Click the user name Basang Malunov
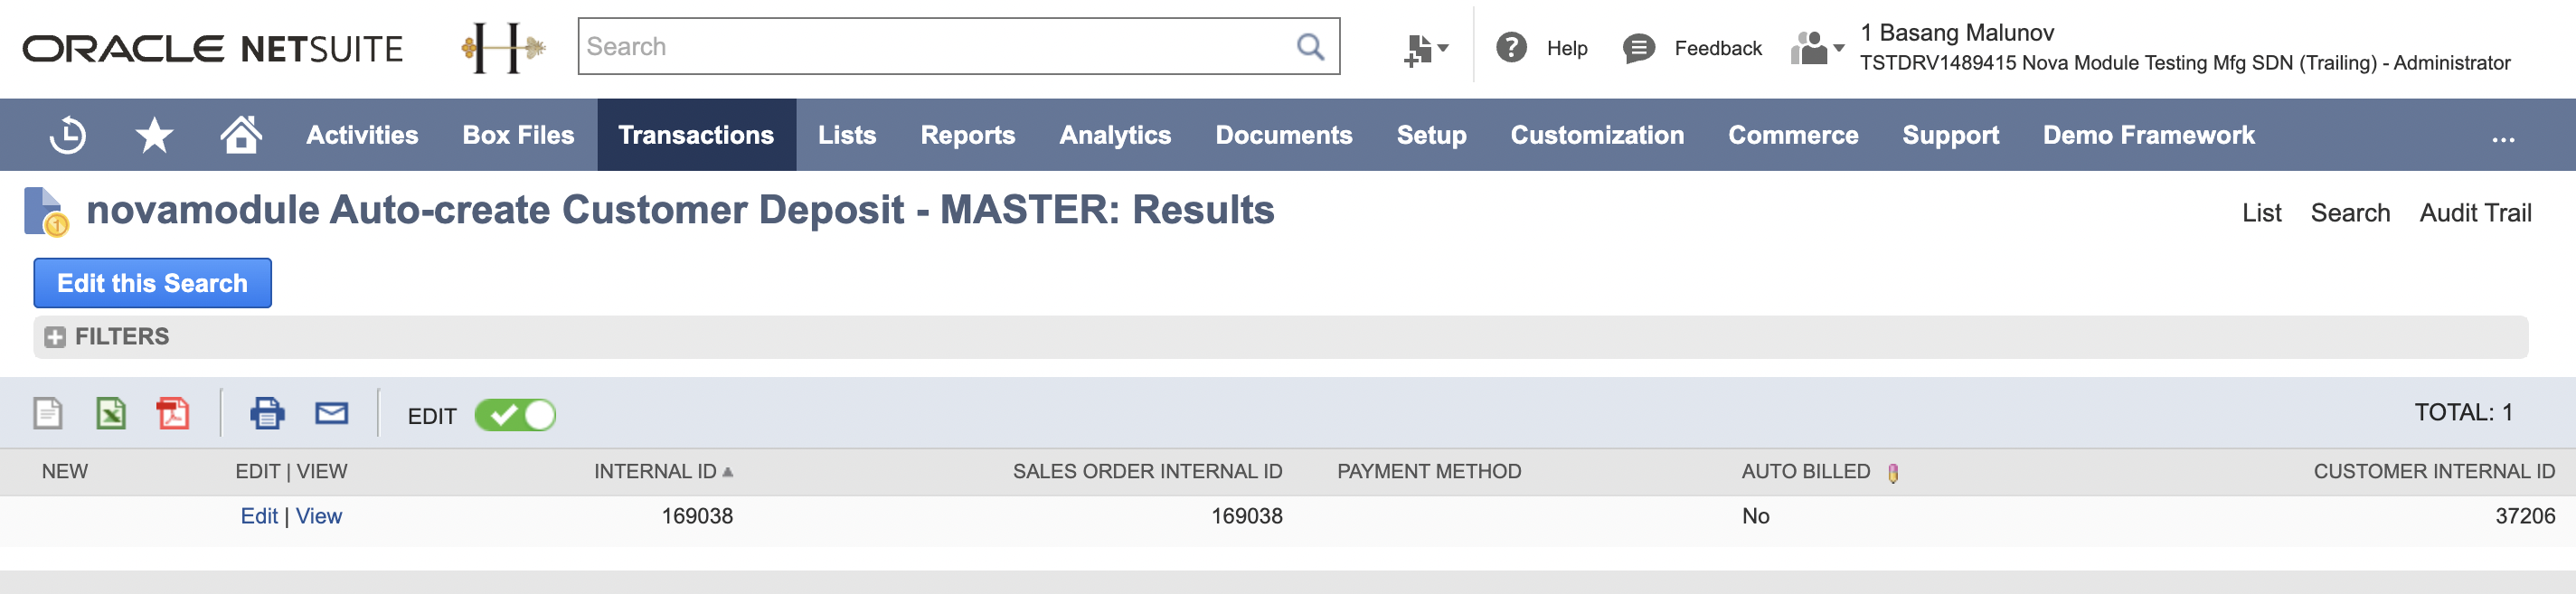 pyautogui.click(x=1957, y=32)
